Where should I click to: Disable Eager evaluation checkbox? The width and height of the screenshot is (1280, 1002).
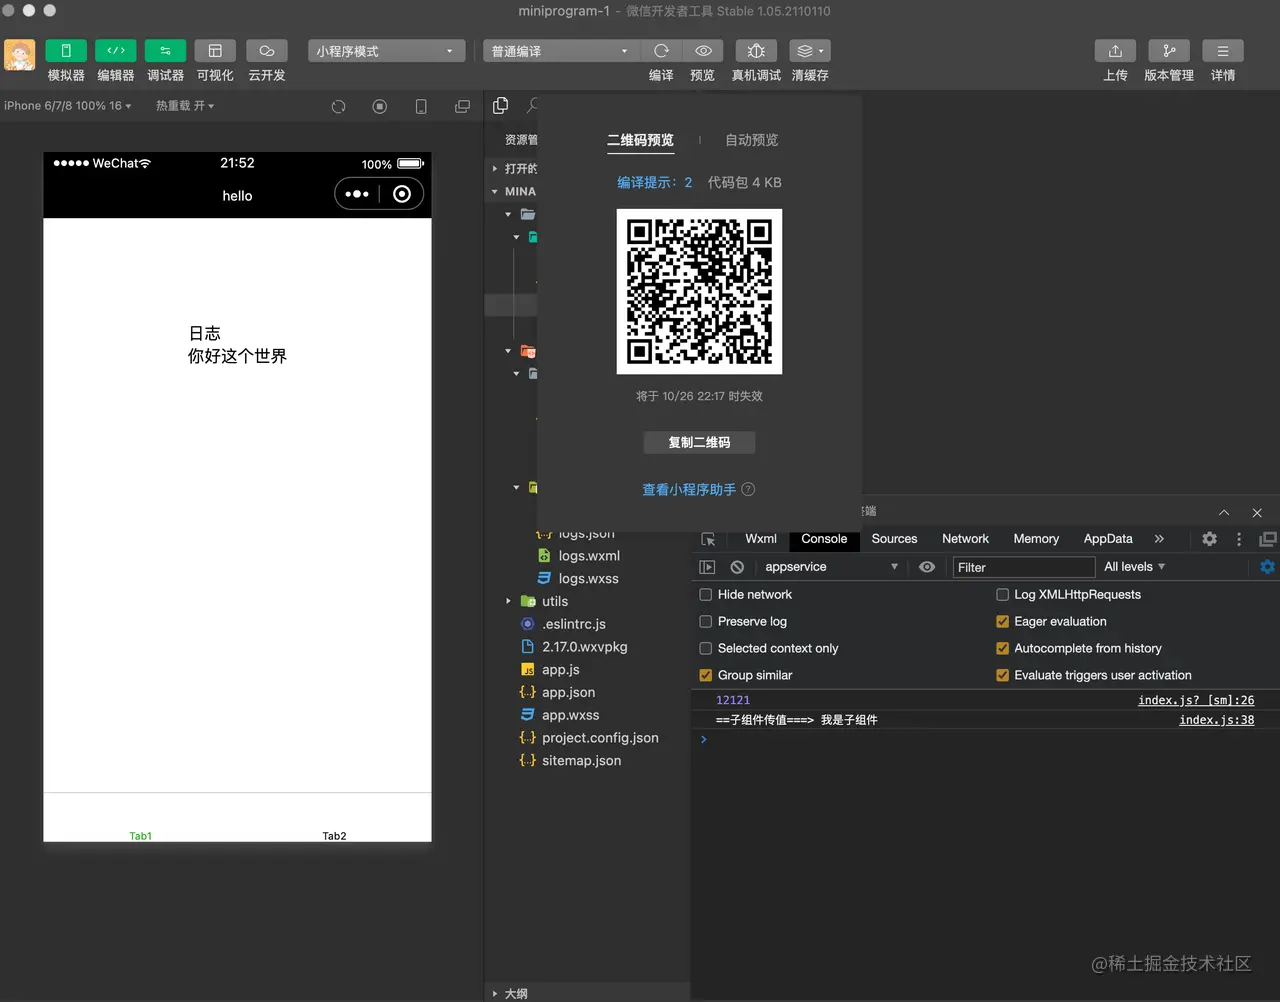pos(1002,621)
